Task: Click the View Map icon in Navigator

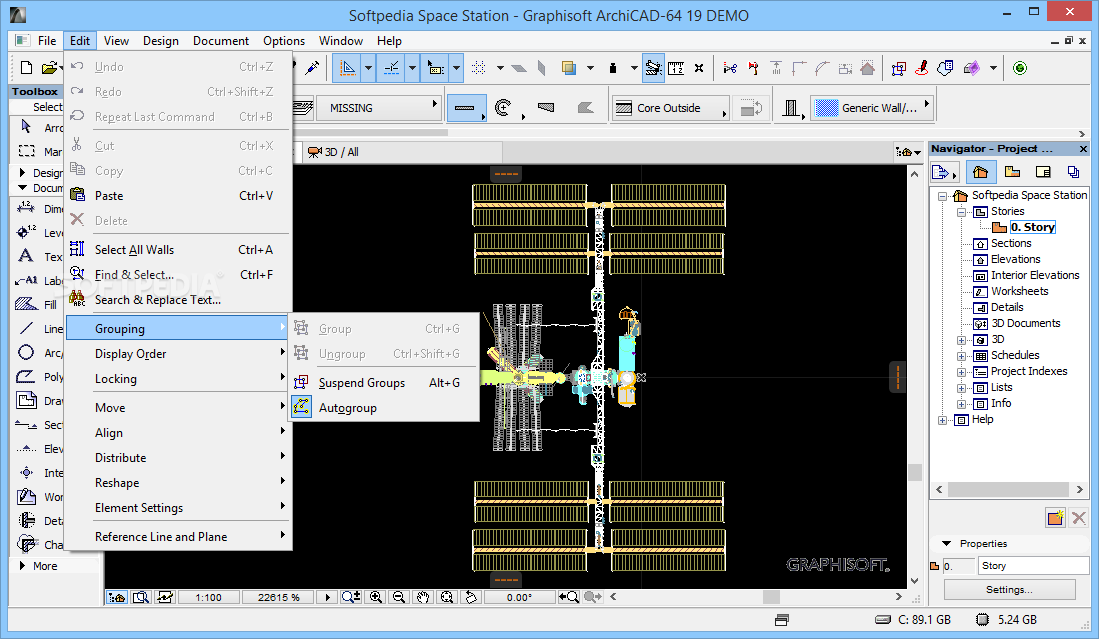Action: point(1012,172)
